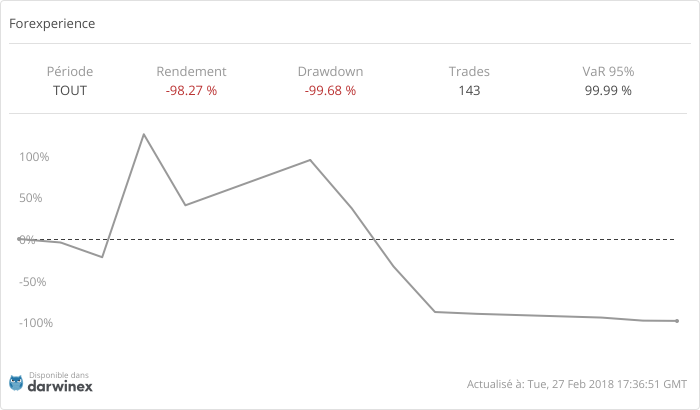Select the Drawdown column header
This screenshot has width=700, height=410.
[330, 72]
